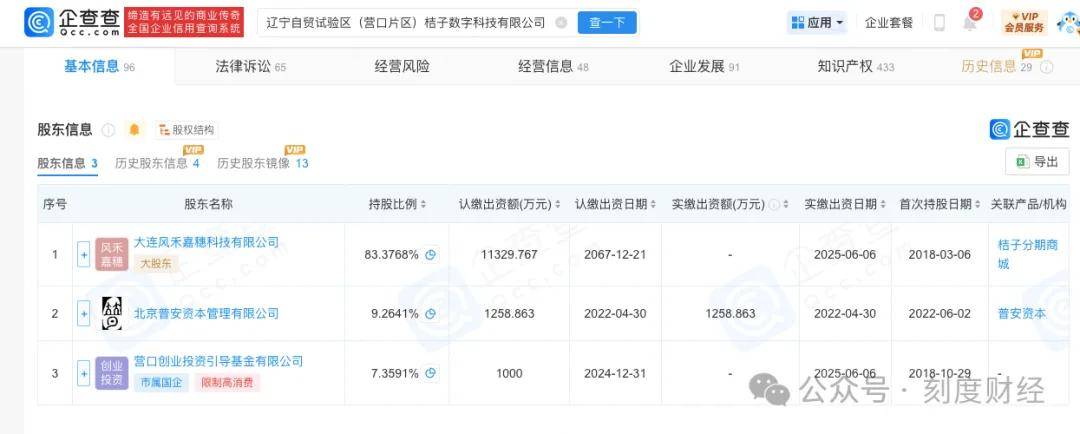The height and width of the screenshot is (434, 1080).
Task: Click the 2018-10-29 first holding date
Action: [939, 373]
